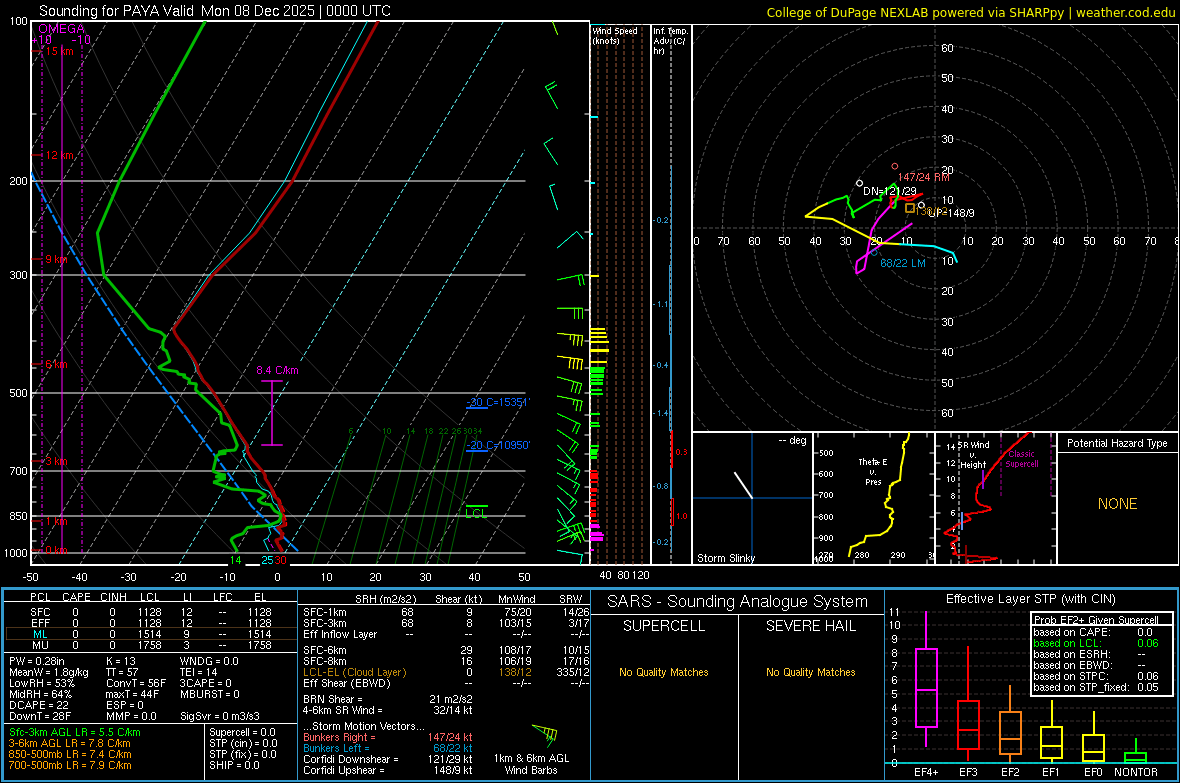Click the 'Inf. Temp. Adv.' column header

point(669,41)
